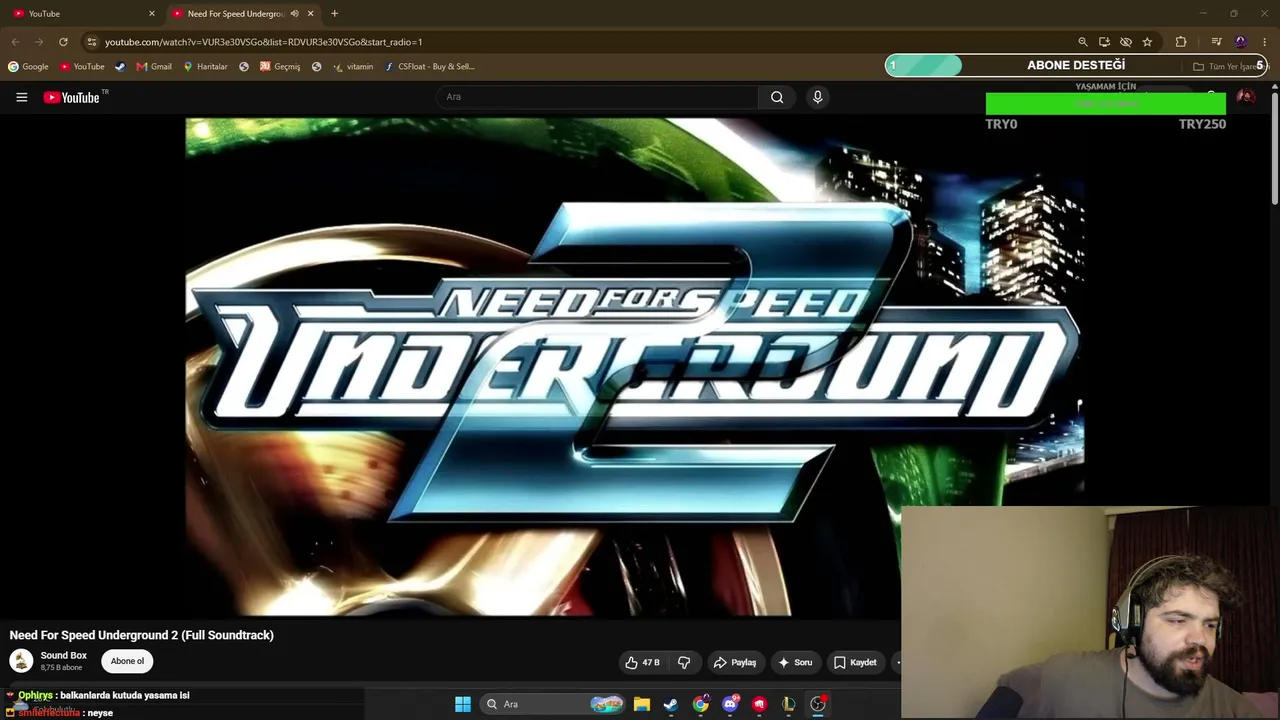Screen dimensions: 1280x720
Task: Open the vitamin bookmark
Action: [353, 67]
